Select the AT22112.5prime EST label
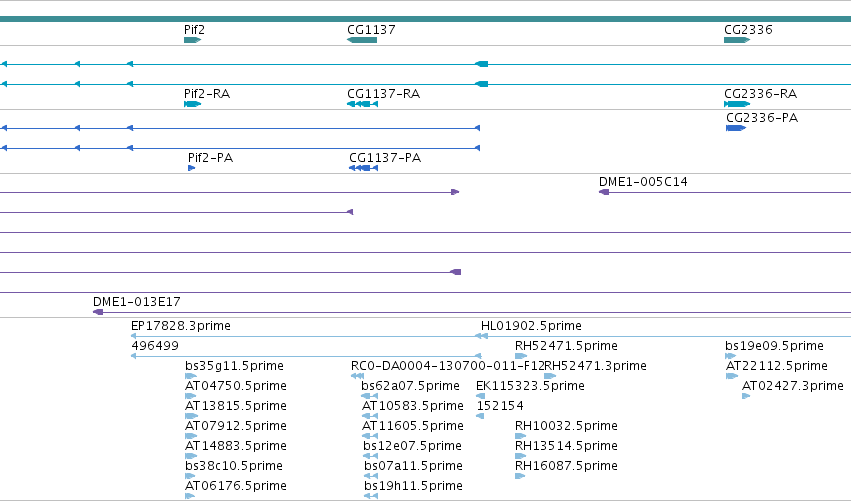 tap(777, 366)
